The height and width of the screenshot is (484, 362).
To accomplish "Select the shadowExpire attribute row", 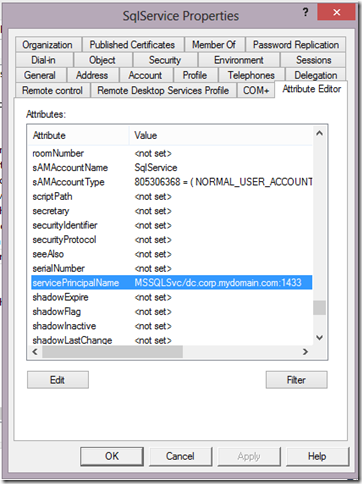I will tap(171, 297).
